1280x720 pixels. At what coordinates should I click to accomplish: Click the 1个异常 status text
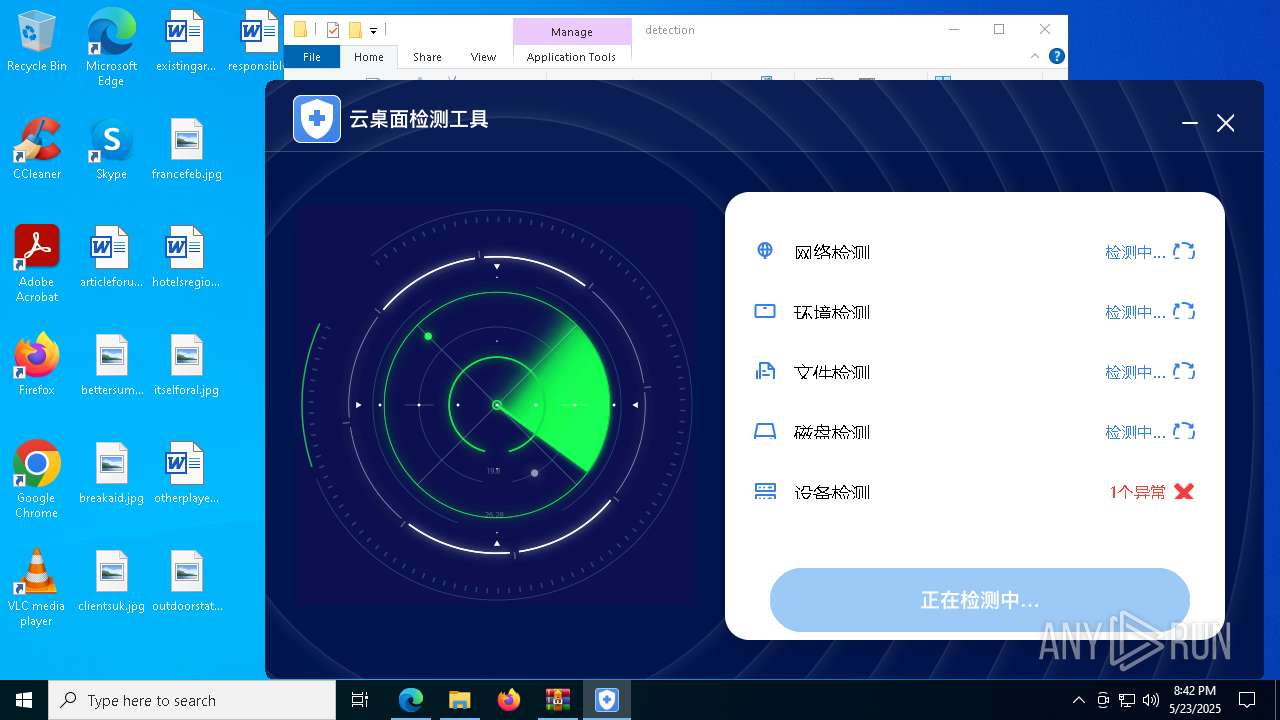1138,492
